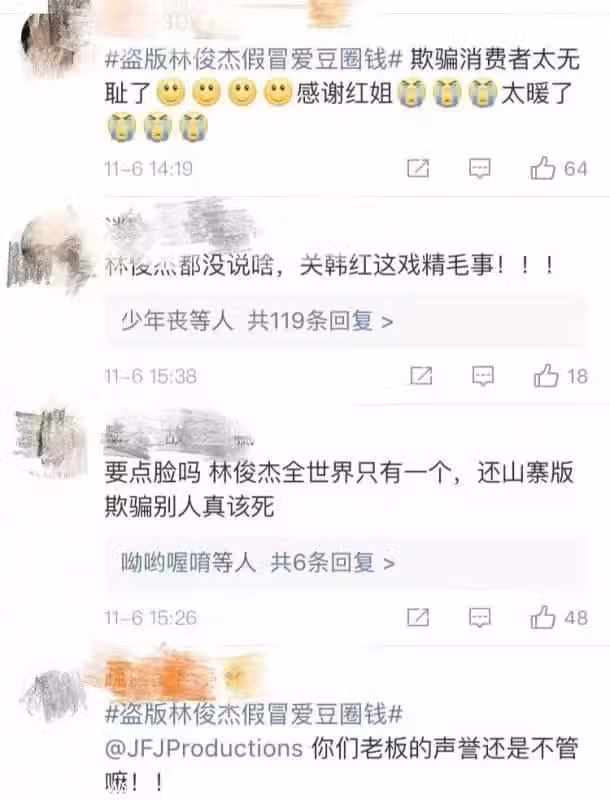
Task: Reply to the 15:38 comment via bubble icon
Action: (482, 377)
